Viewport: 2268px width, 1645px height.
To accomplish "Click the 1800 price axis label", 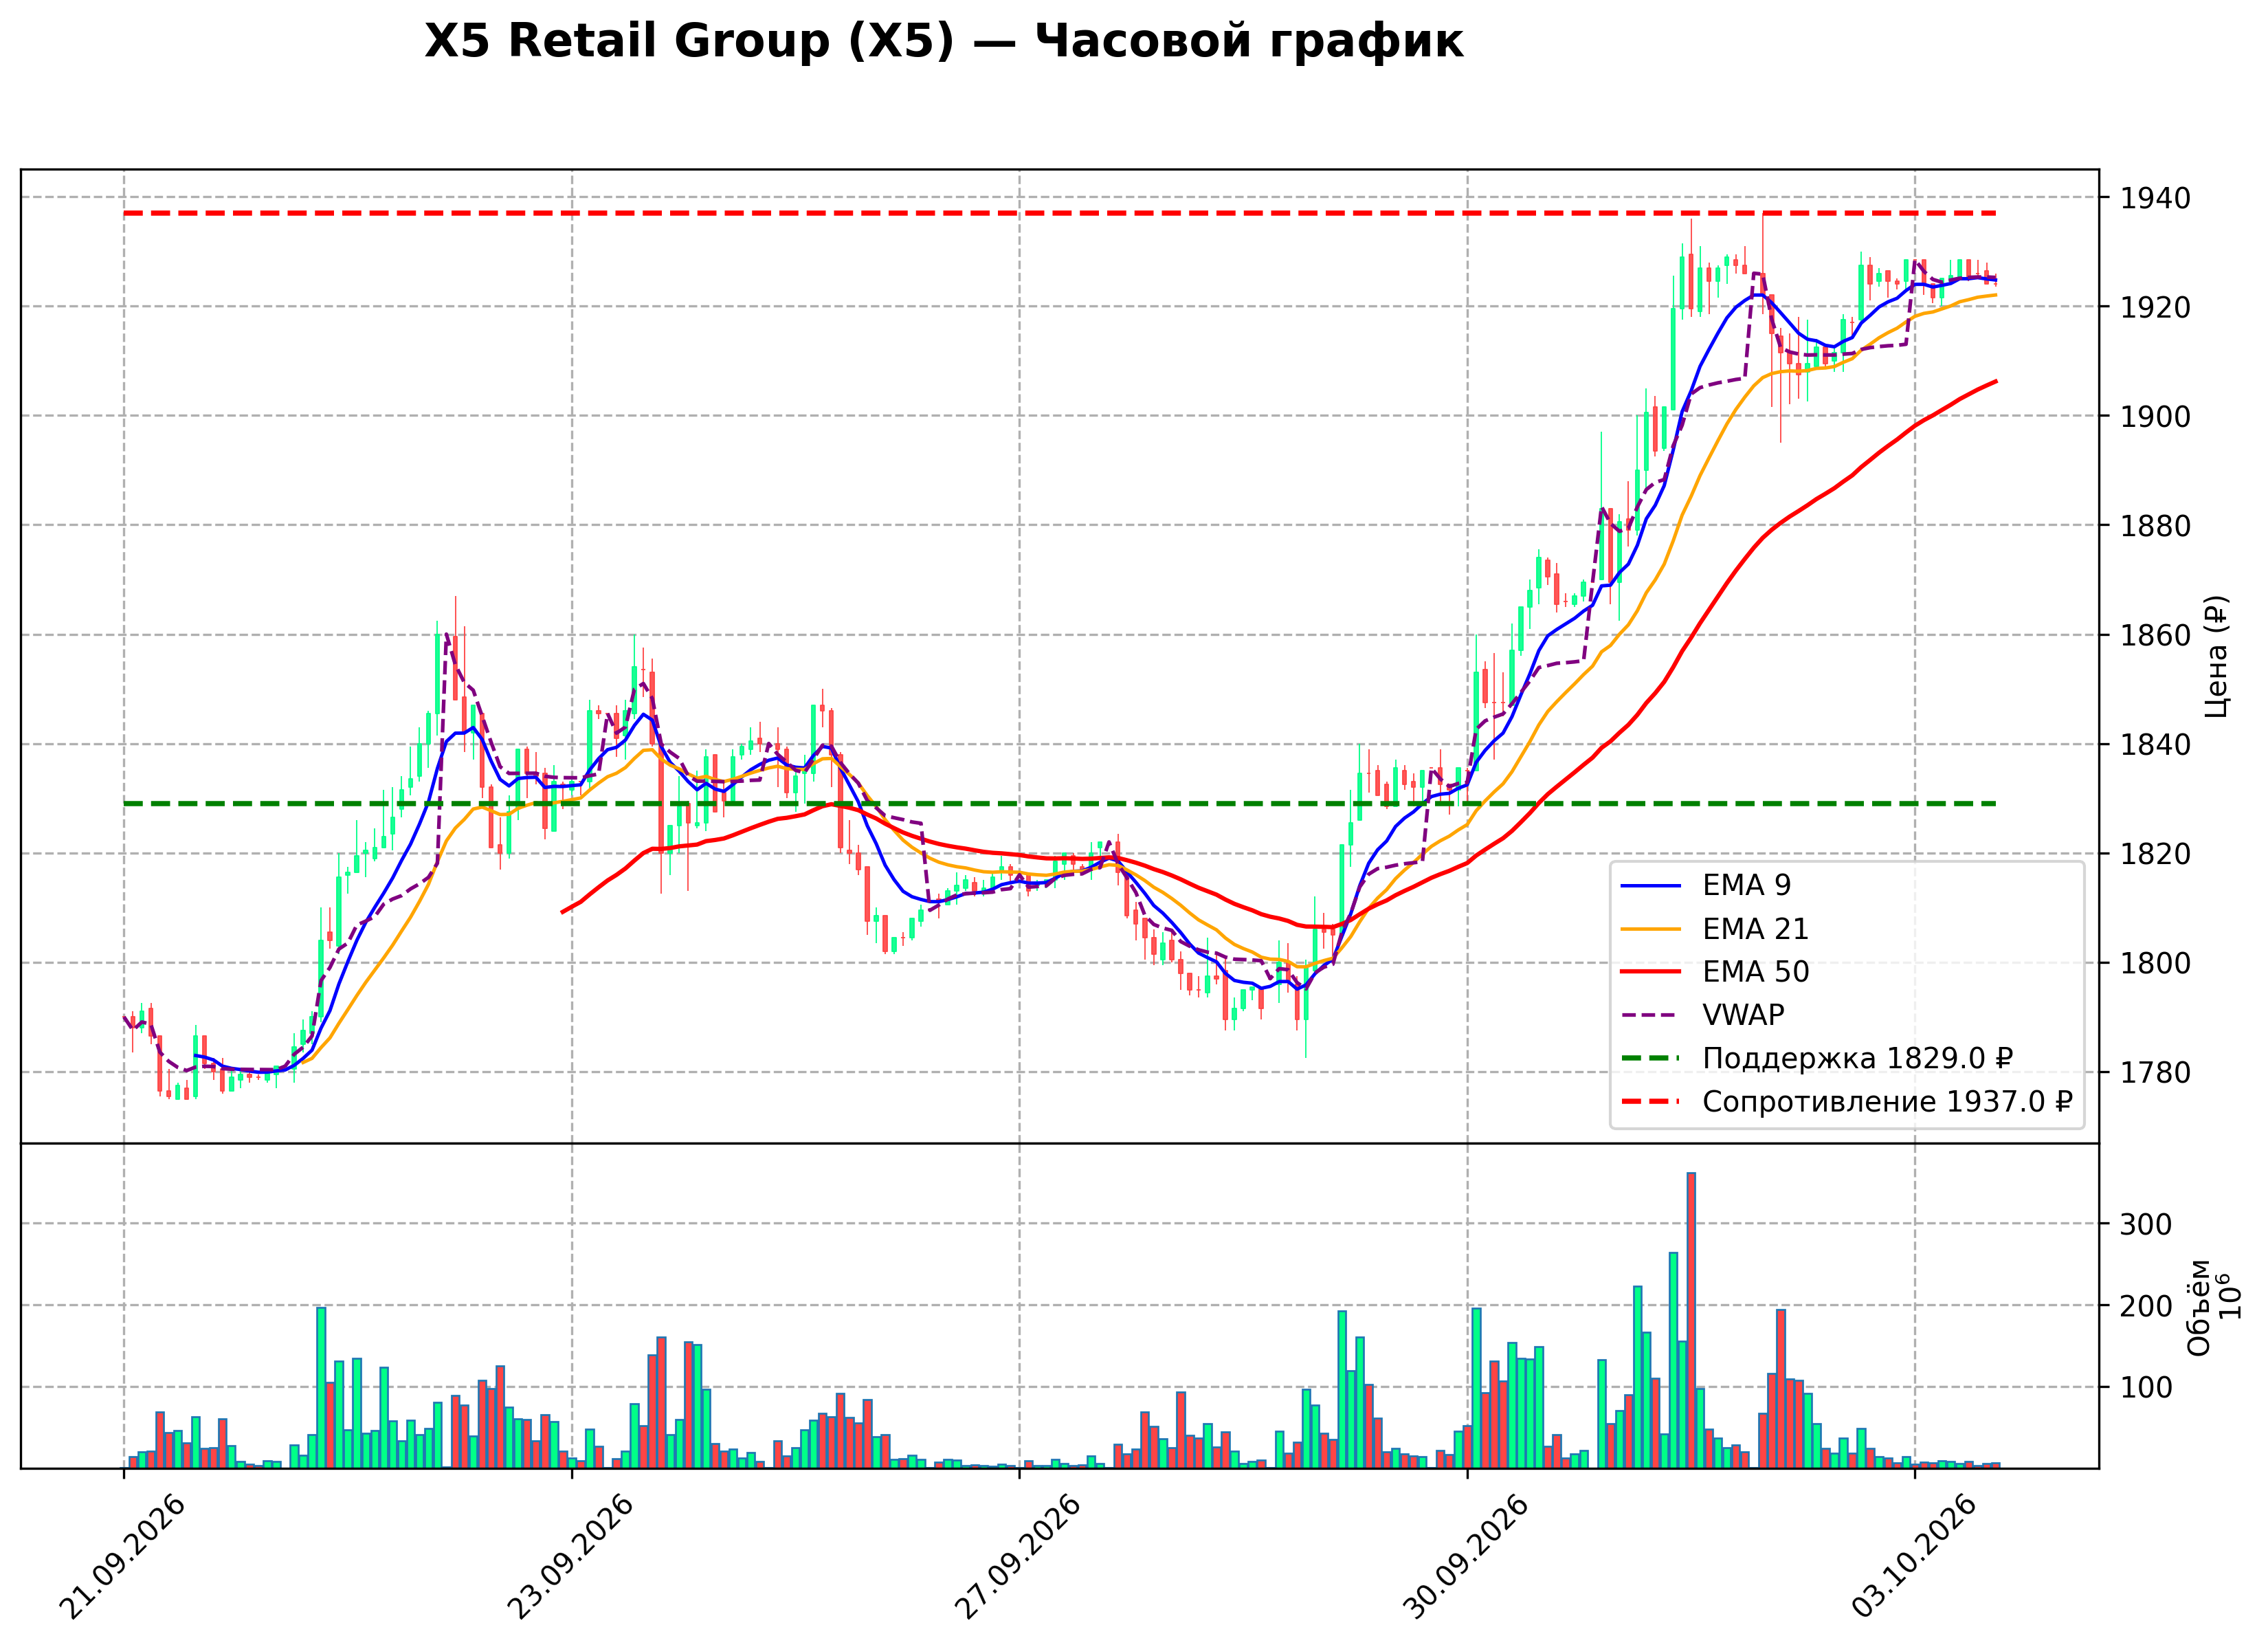I will click(2155, 963).
